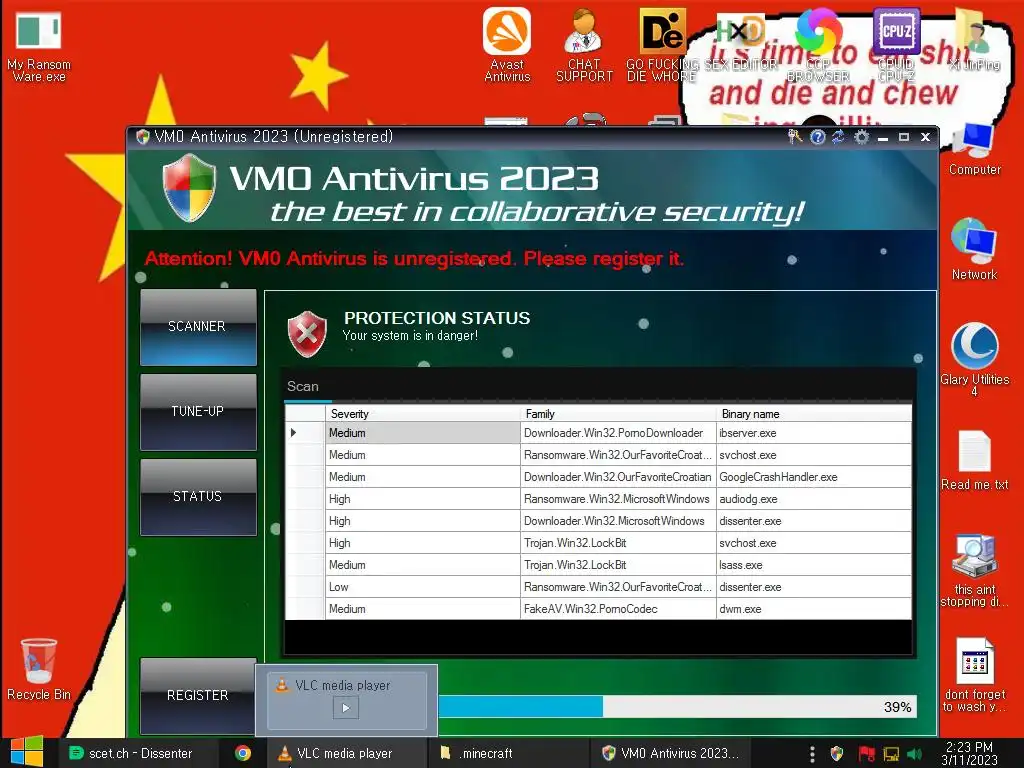Image resolution: width=1024 pixels, height=768 pixels.
Task: Click the VLC media player preview thumbnail title
Action: click(x=343, y=685)
